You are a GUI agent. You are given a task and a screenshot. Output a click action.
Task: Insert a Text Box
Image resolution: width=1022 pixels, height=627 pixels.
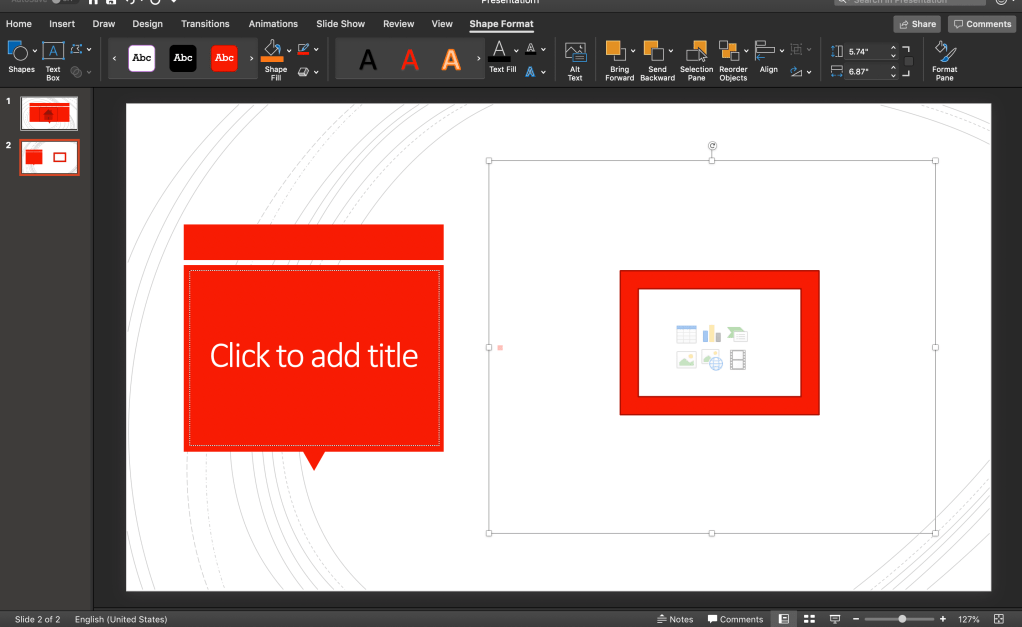click(x=53, y=59)
